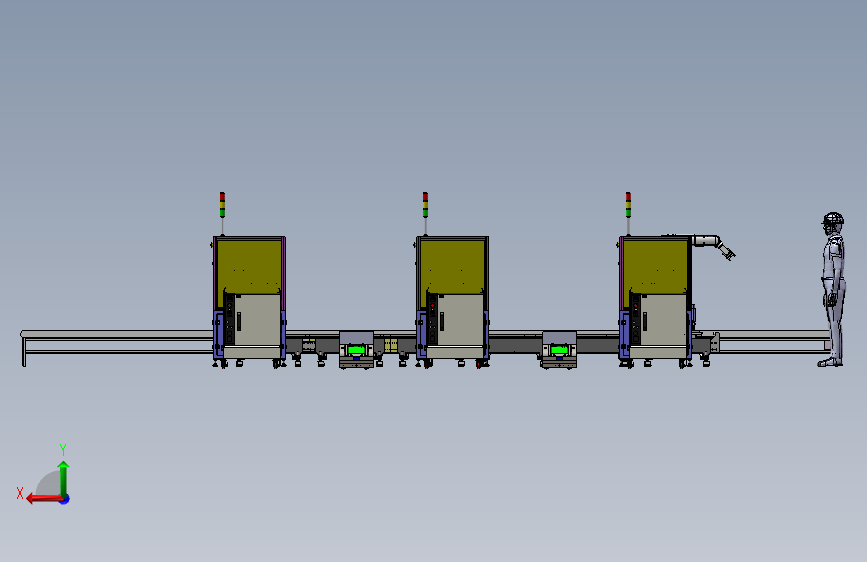Select the green-screen cart between left and middle machines

(x=356, y=350)
